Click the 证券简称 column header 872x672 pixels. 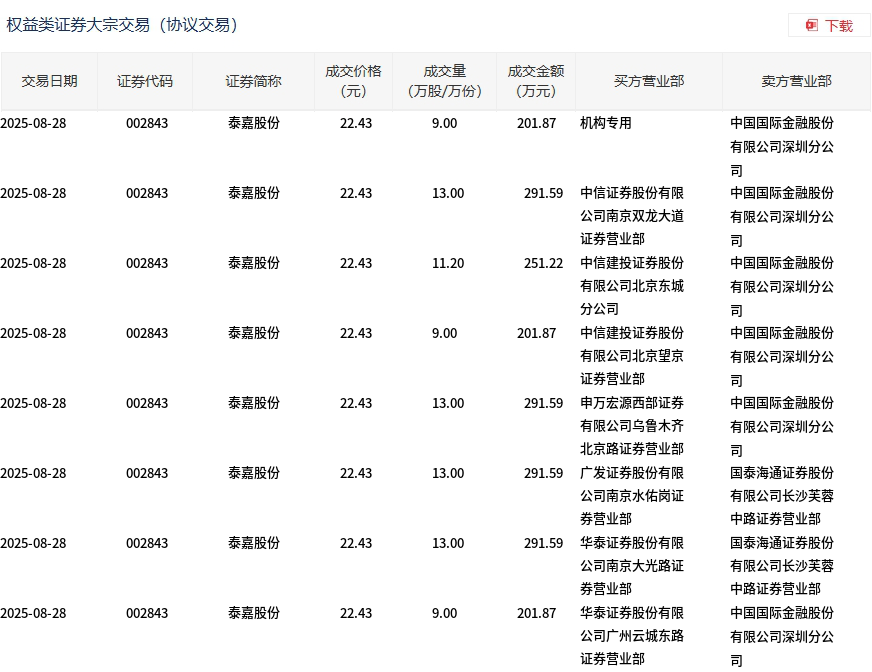click(254, 81)
